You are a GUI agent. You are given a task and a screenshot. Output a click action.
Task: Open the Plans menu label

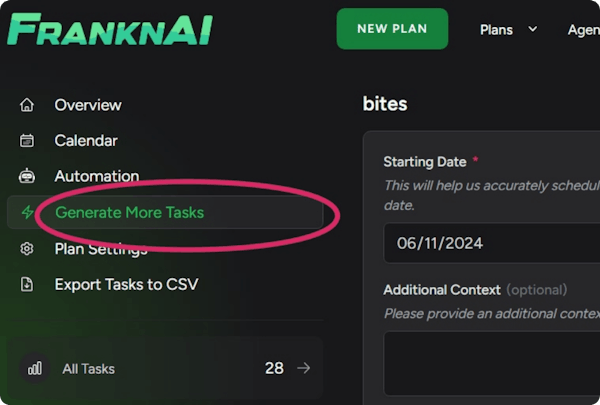[x=497, y=29]
